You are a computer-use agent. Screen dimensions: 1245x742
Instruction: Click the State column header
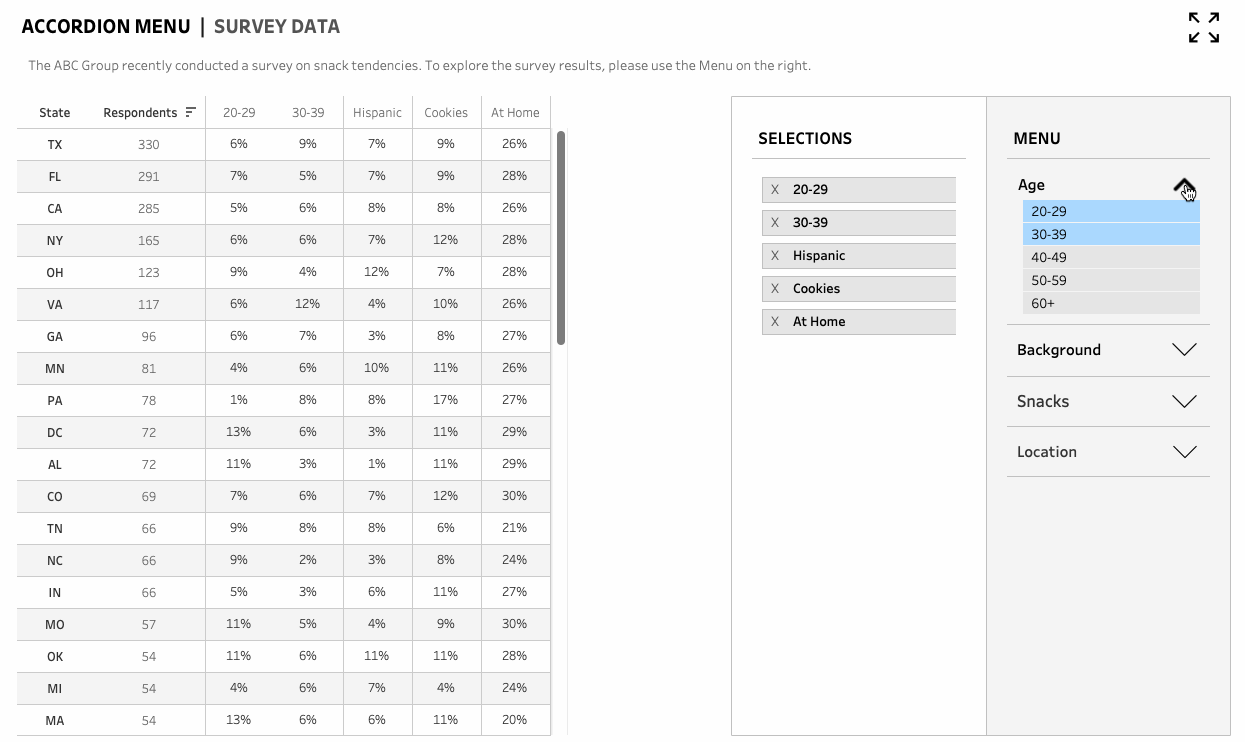[x=54, y=112]
